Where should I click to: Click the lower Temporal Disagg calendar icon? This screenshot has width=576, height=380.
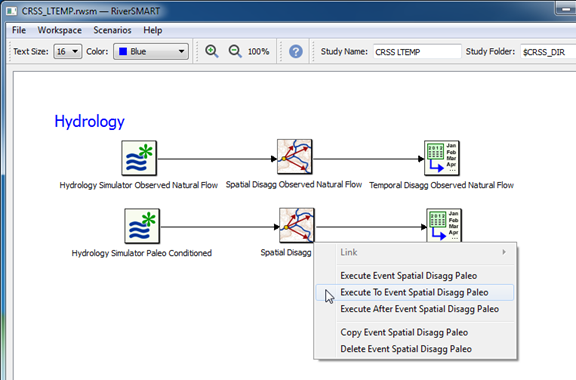click(444, 225)
